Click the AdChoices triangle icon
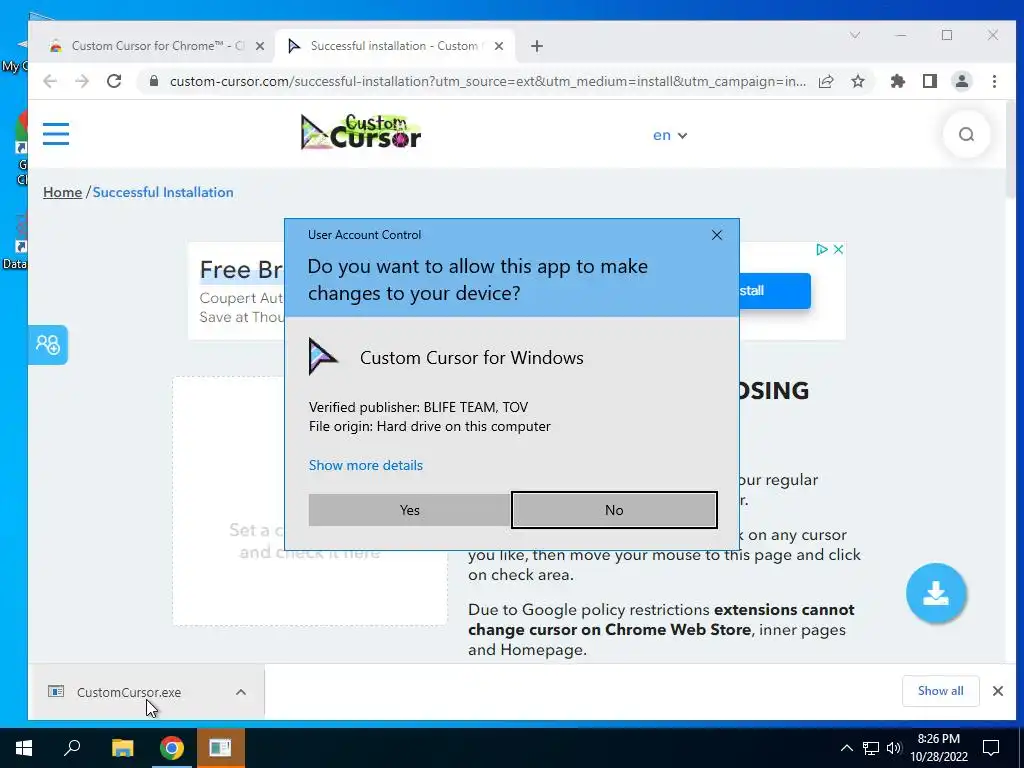 822,249
